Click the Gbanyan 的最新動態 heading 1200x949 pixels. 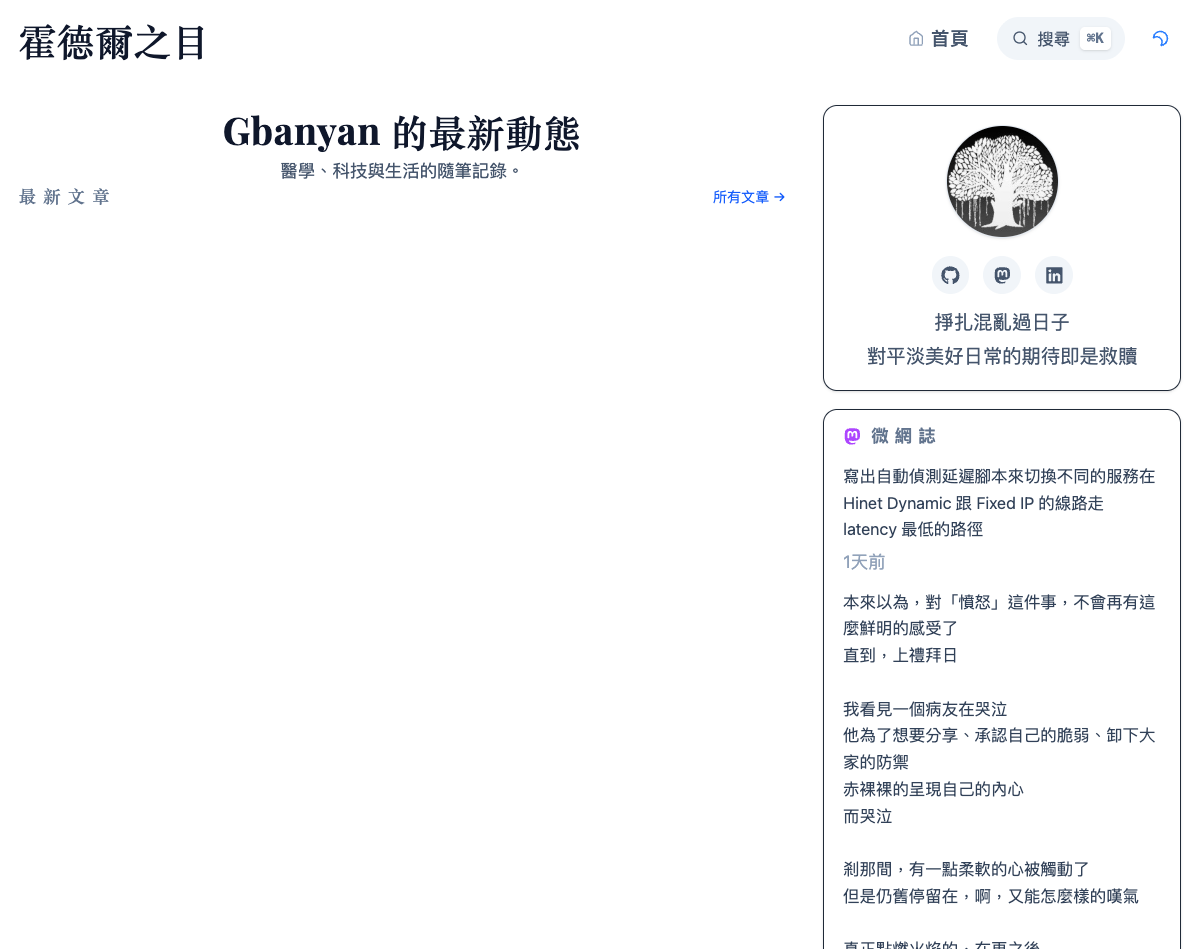[x=401, y=132]
